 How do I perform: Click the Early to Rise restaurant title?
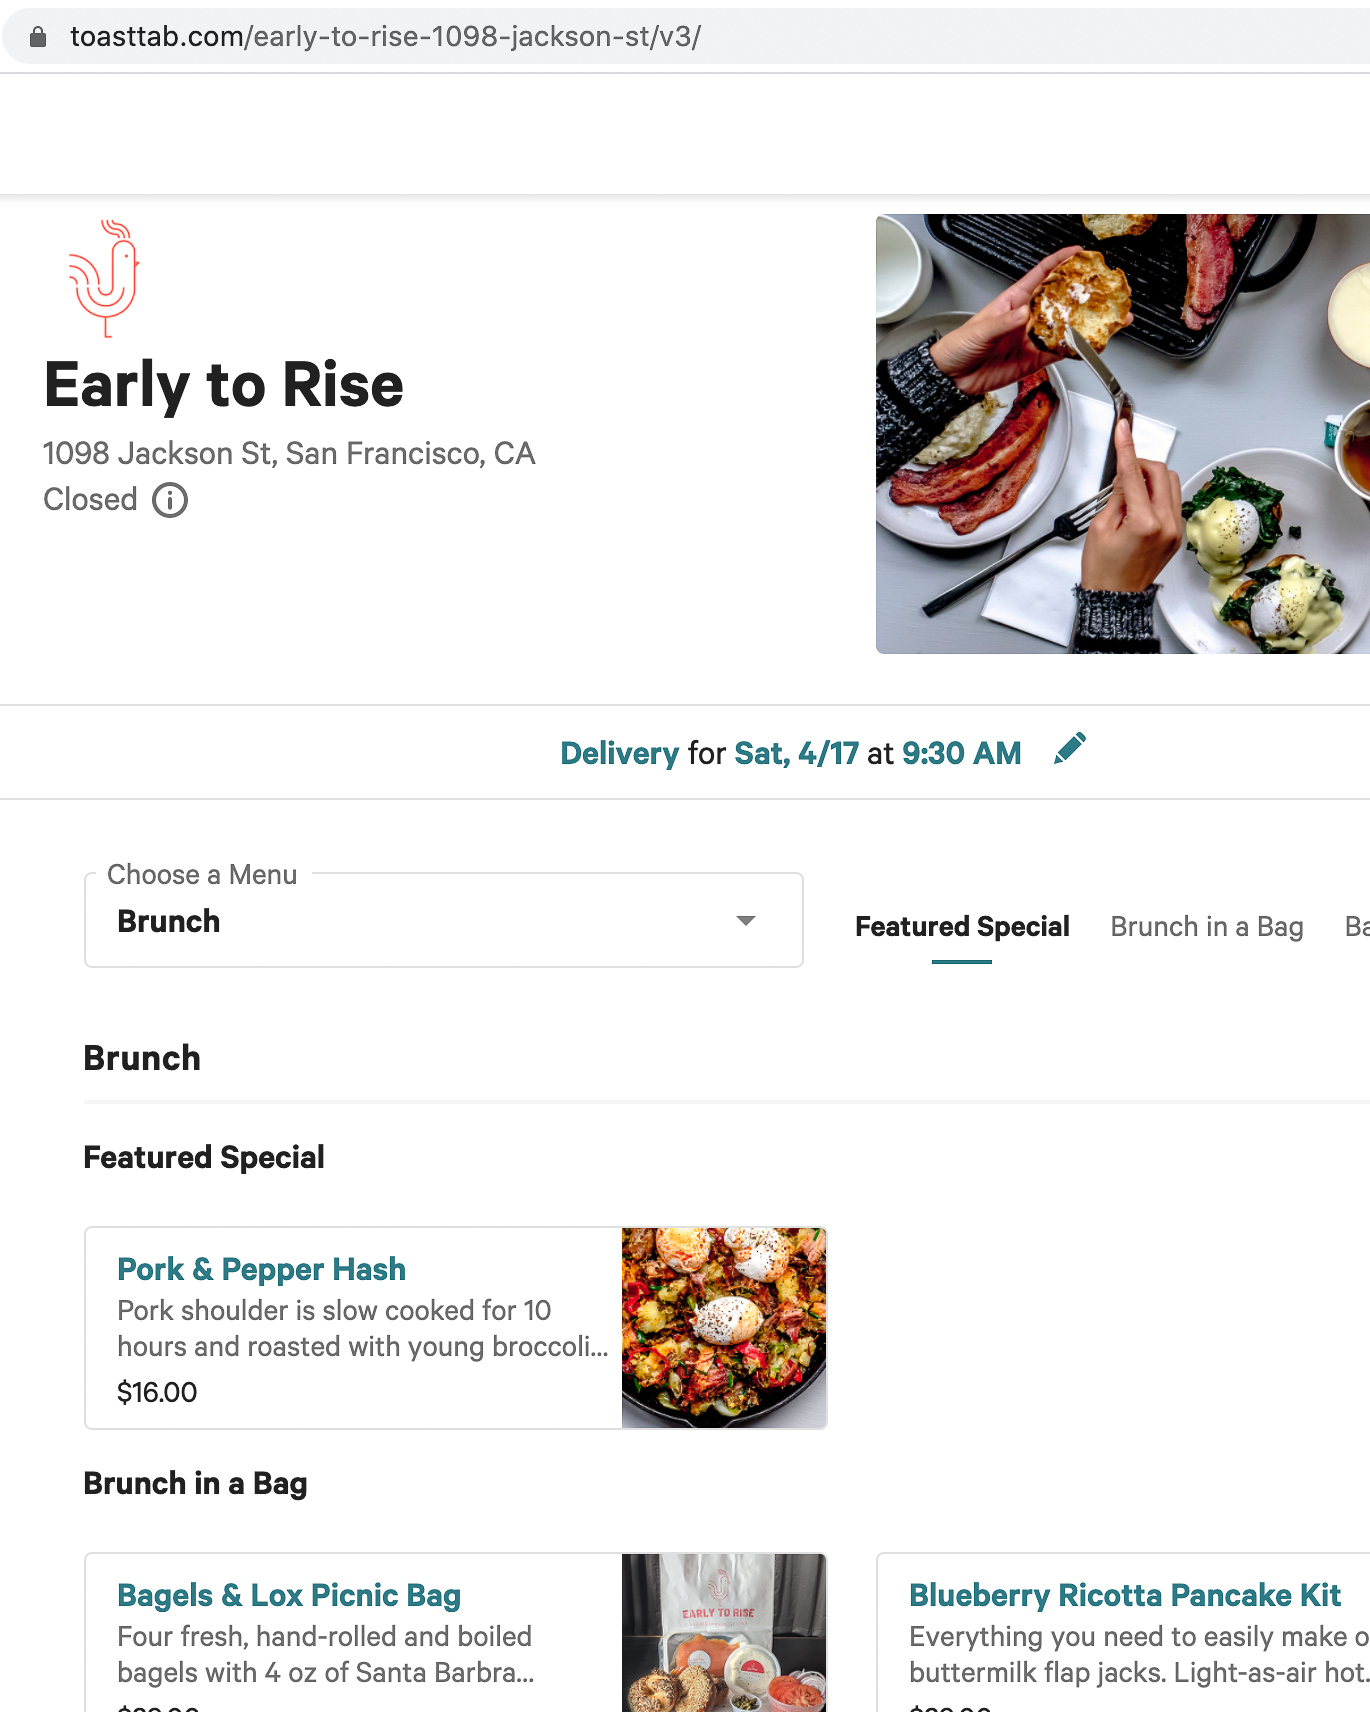tap(224, 385)
